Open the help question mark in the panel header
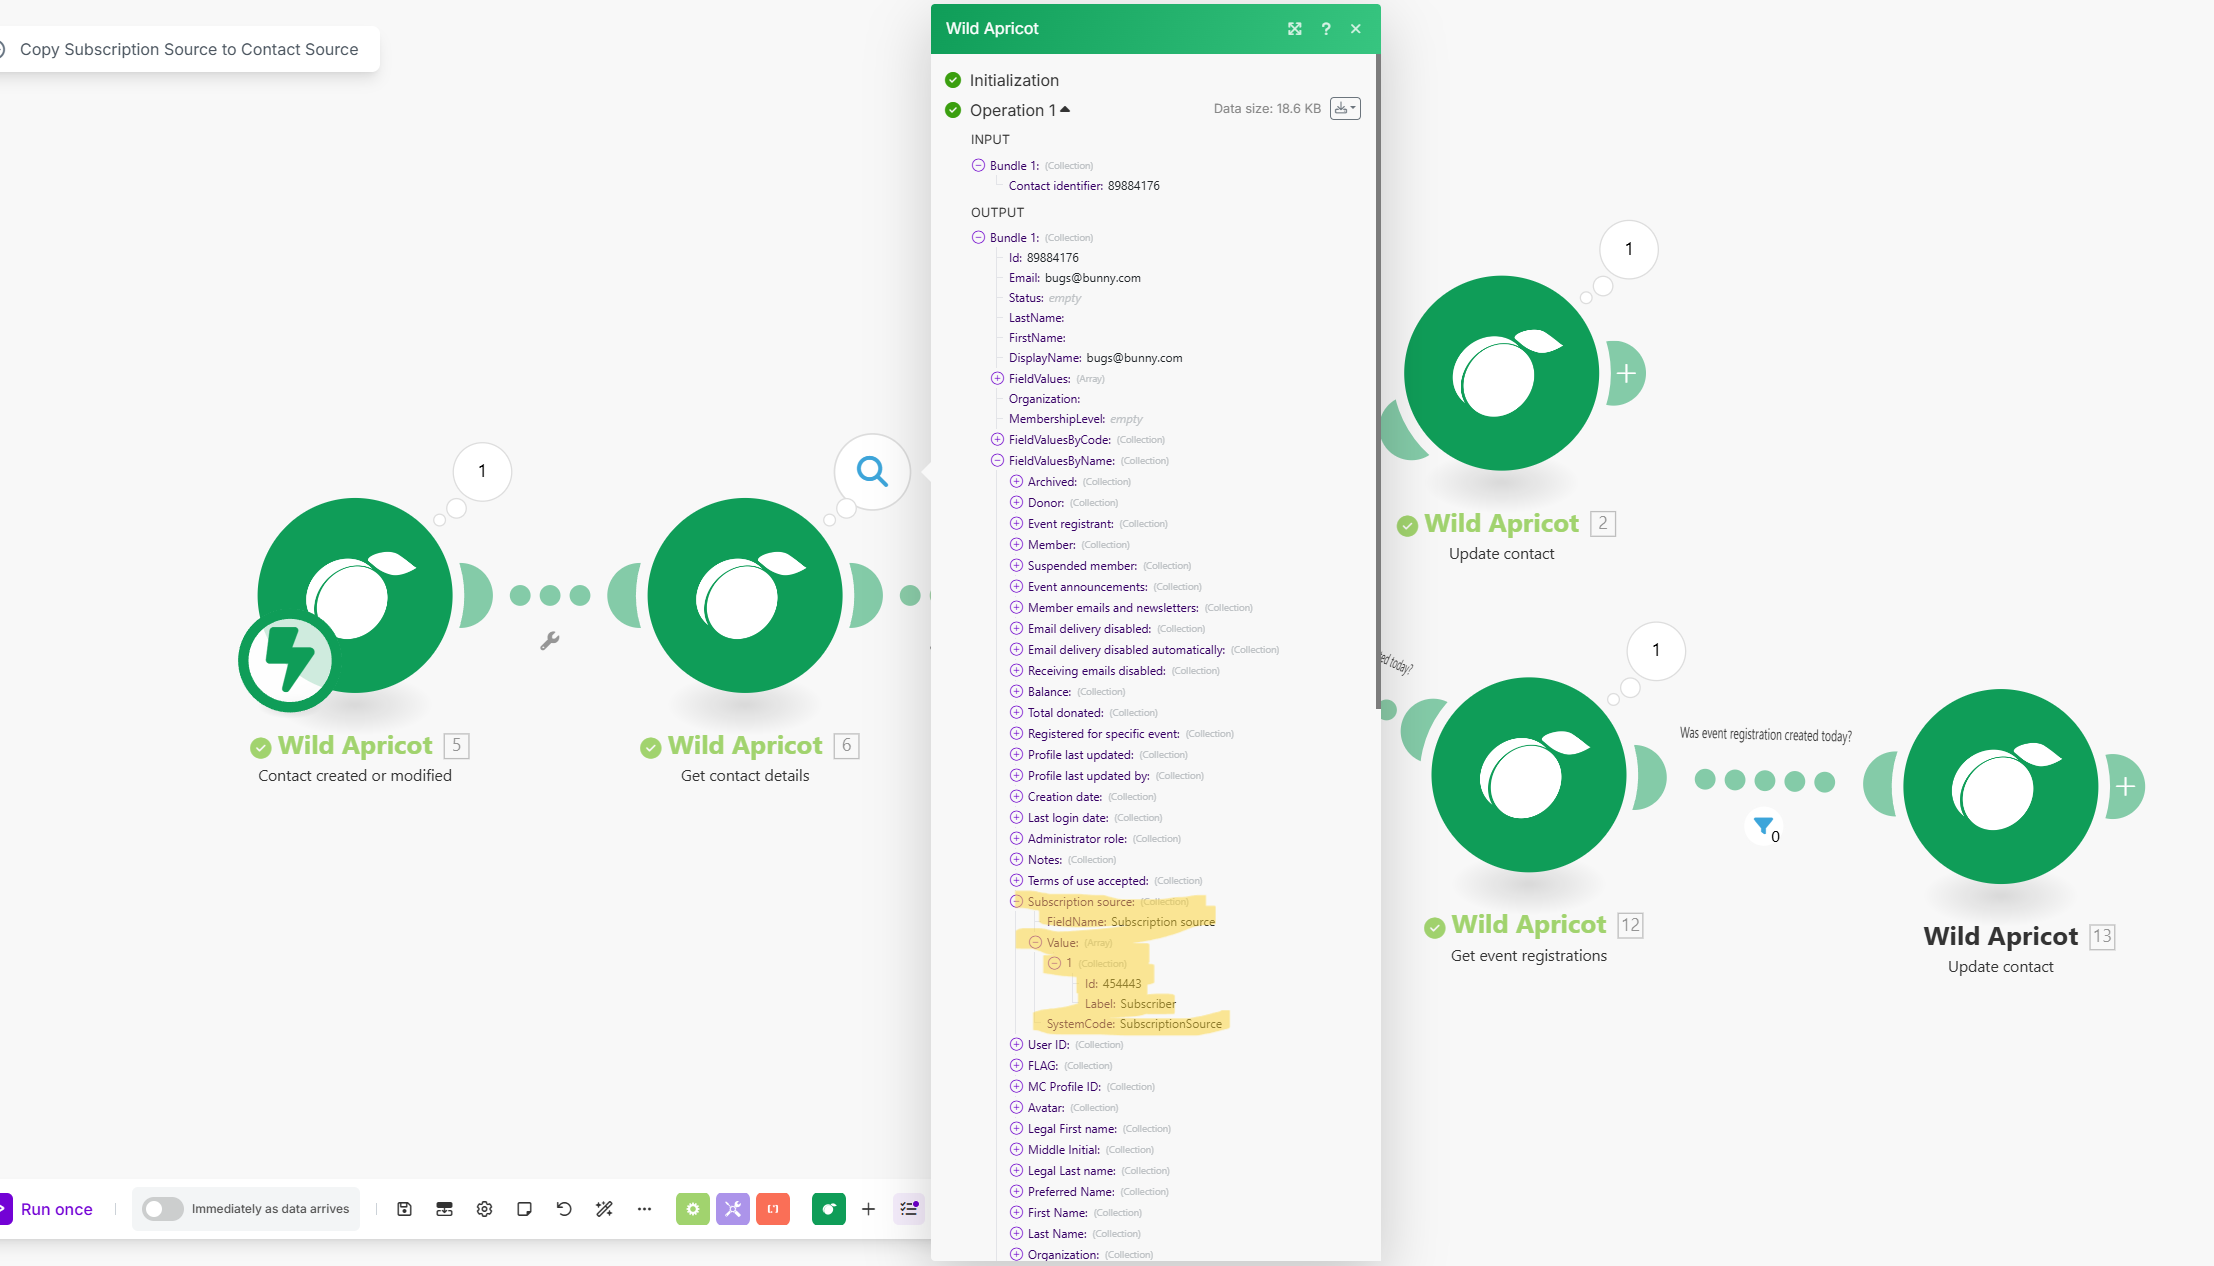This screenshot has height=1266, width=2214. click(1325, 29)
